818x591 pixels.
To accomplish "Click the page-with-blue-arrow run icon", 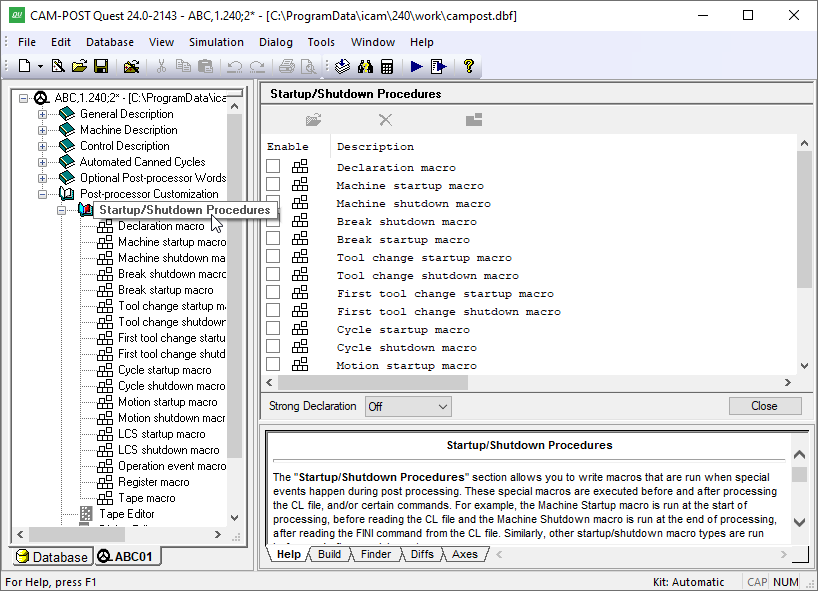I will pos(439,66).
